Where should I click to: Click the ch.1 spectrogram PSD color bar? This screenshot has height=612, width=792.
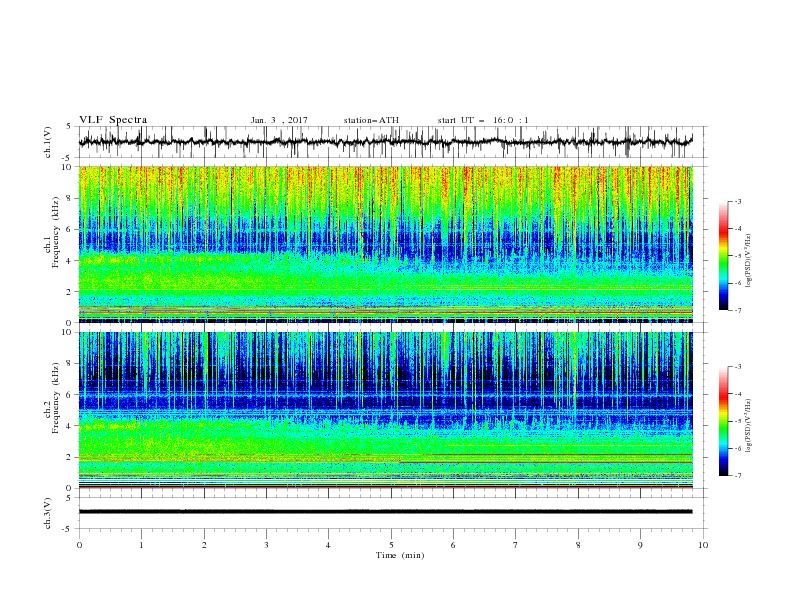pyautogui.click(x=724, y=256)
